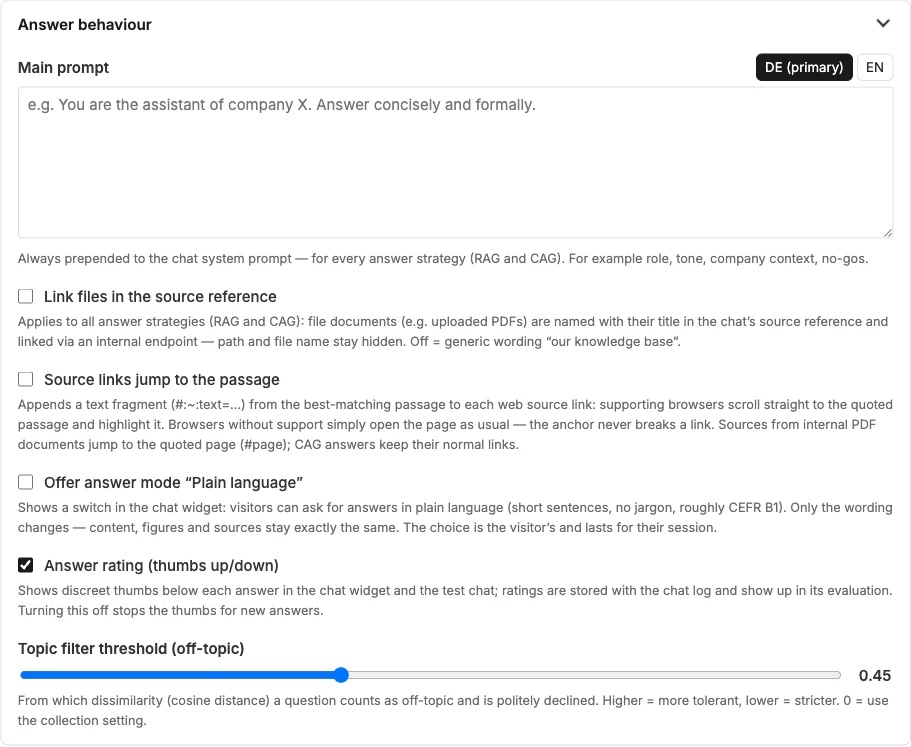Enable Offer answer mode Plain language checkbox
The width and height of the screenshot is (911, 747).
point(26,482)
